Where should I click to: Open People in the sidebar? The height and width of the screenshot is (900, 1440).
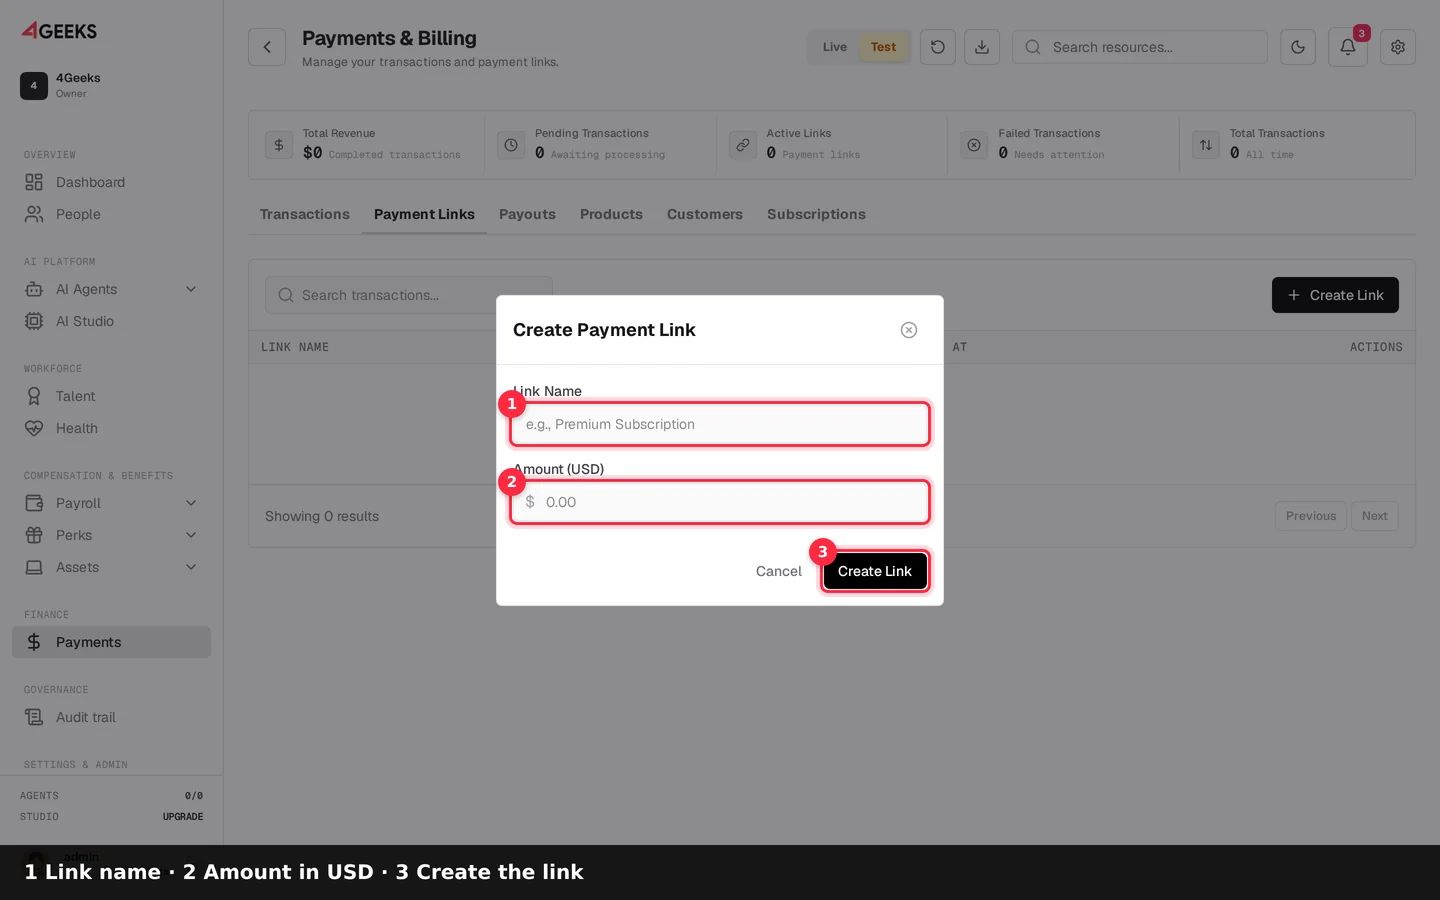[111, 214]
